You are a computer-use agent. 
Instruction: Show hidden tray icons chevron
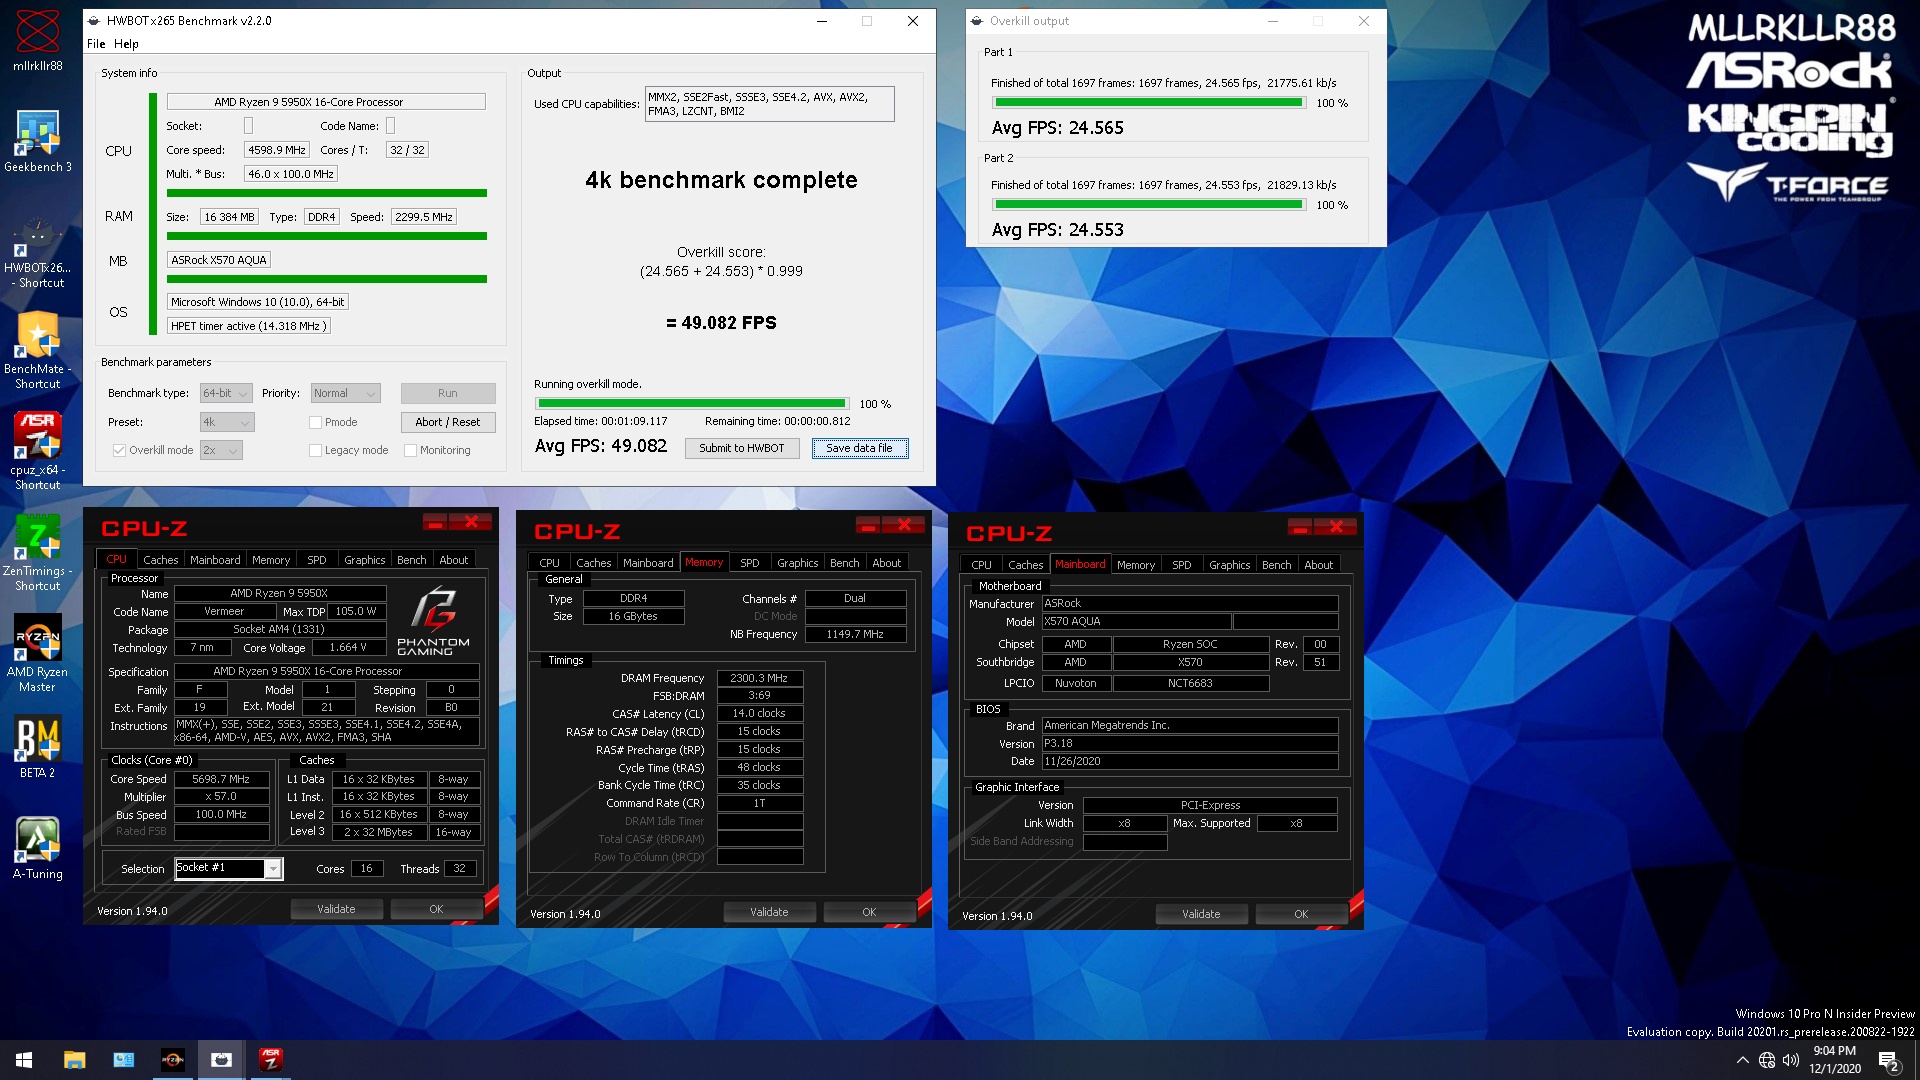click(x=1743, y=1060)
